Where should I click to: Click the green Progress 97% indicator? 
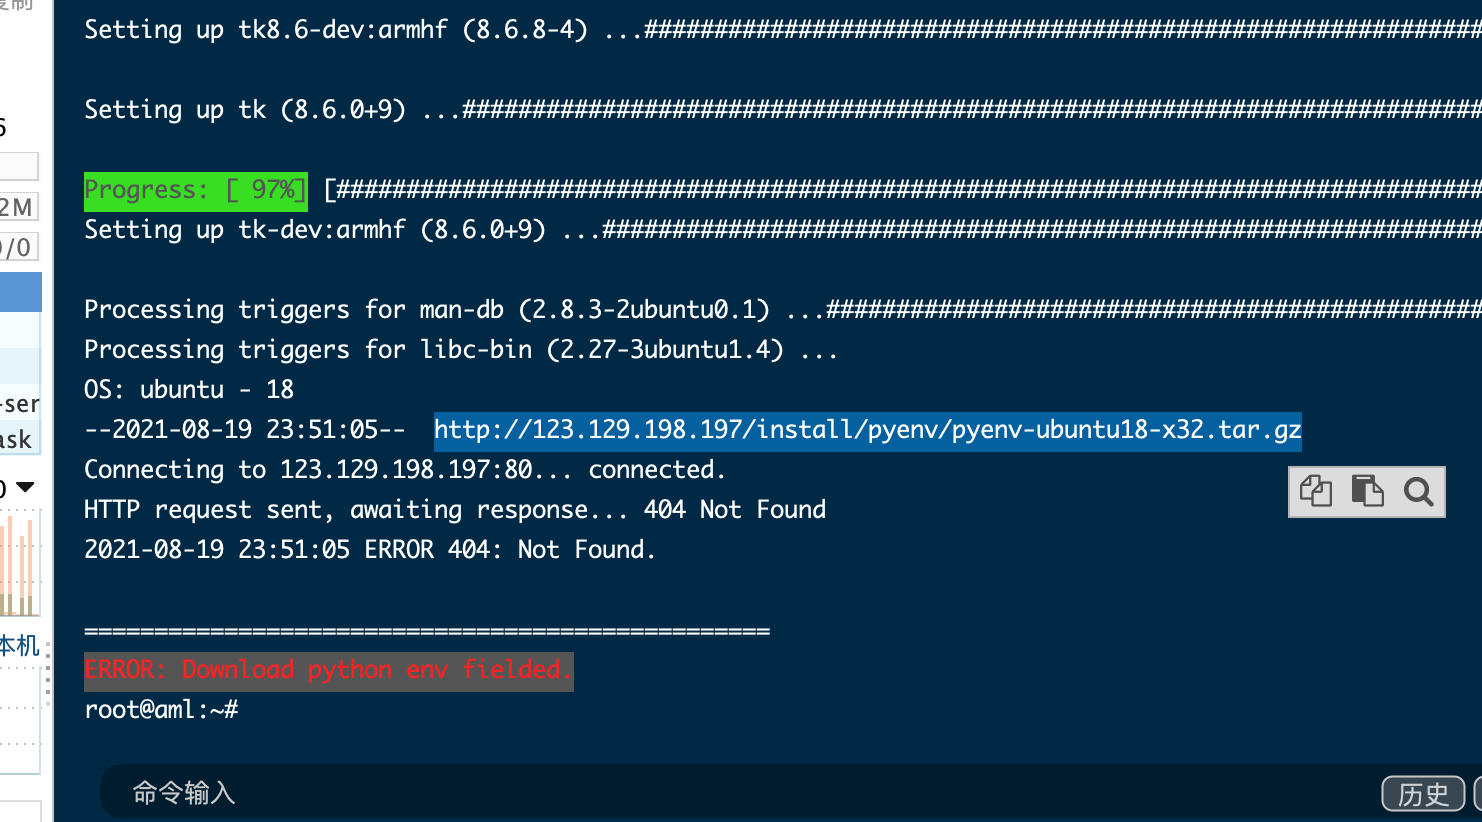tap(195, 190)
